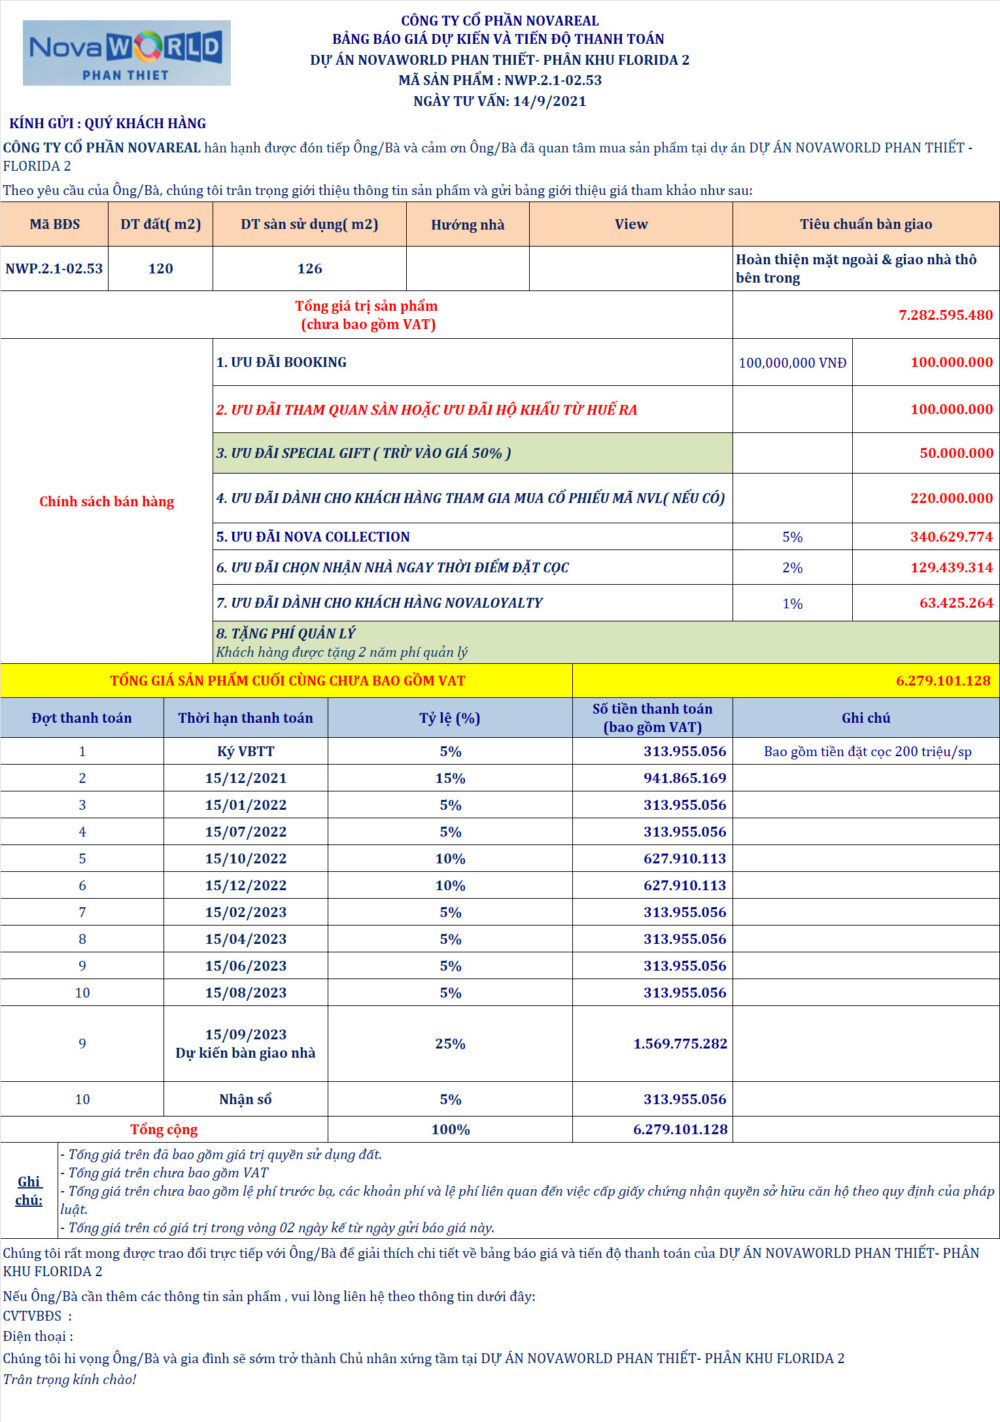This screenshot has height=1422, width=1000.
Task: Click the usable area value "126"
Action: 310,269
